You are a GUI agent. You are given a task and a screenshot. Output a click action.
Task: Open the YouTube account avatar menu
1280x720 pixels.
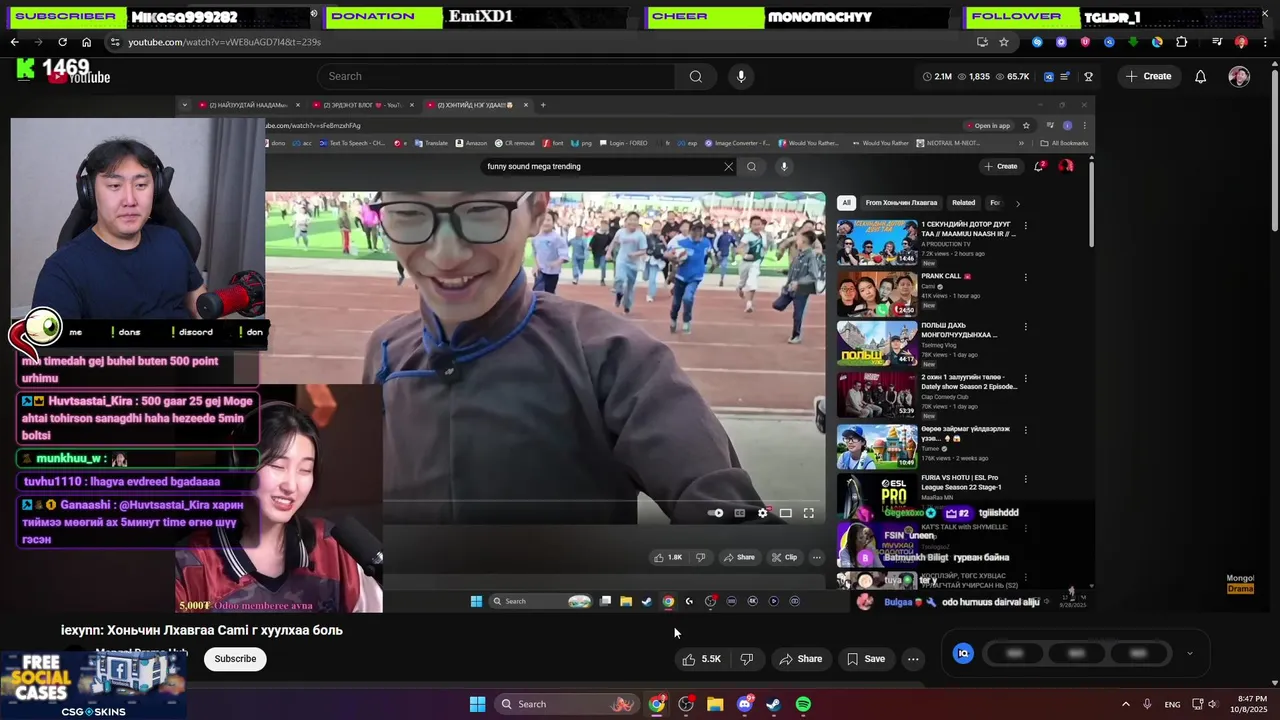pyautogui.click(x=1239, y=76)
